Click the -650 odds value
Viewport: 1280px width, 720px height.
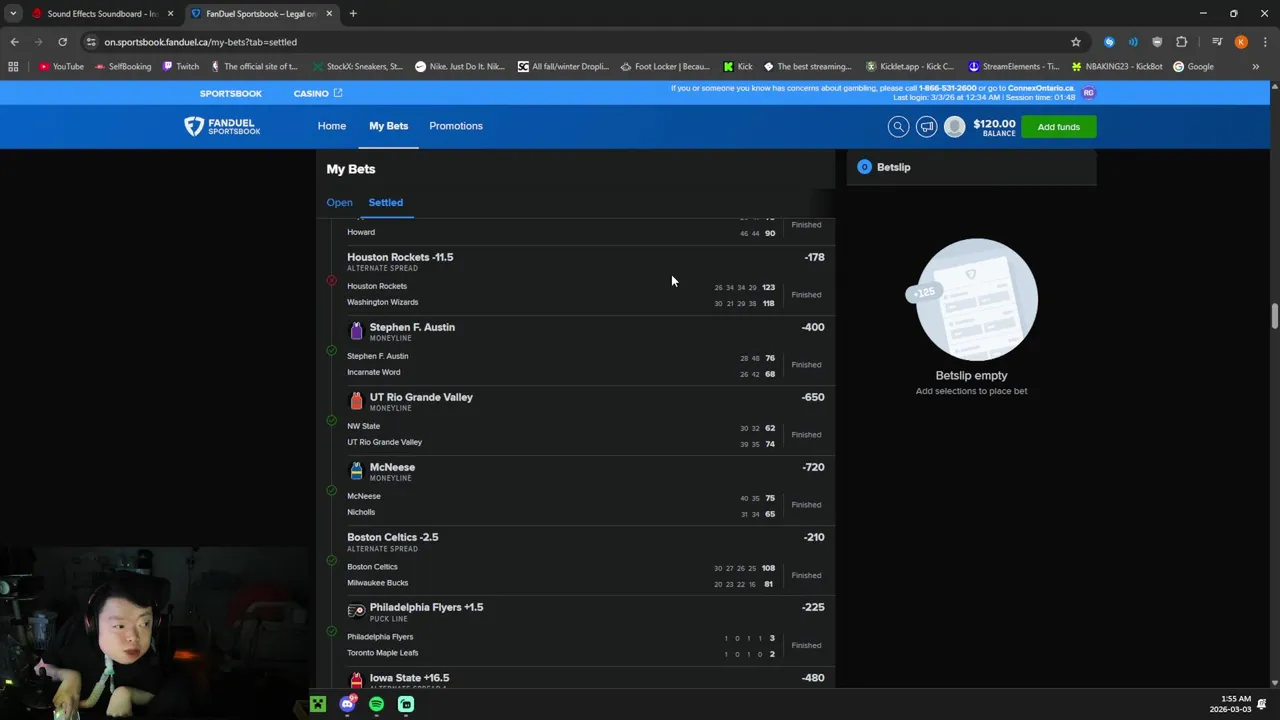click(x=813, y=397)
